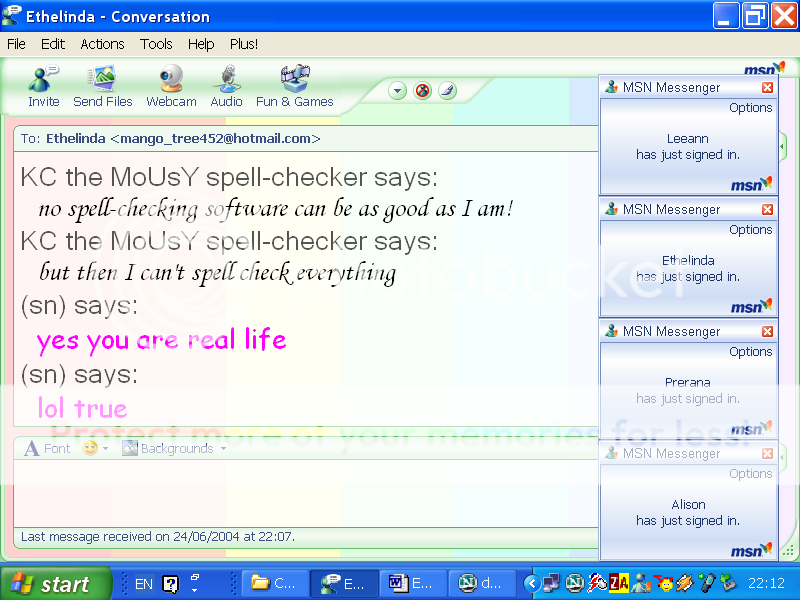Click the Windows start button
The image size is (800, 600).
click(x=52, y=584)
